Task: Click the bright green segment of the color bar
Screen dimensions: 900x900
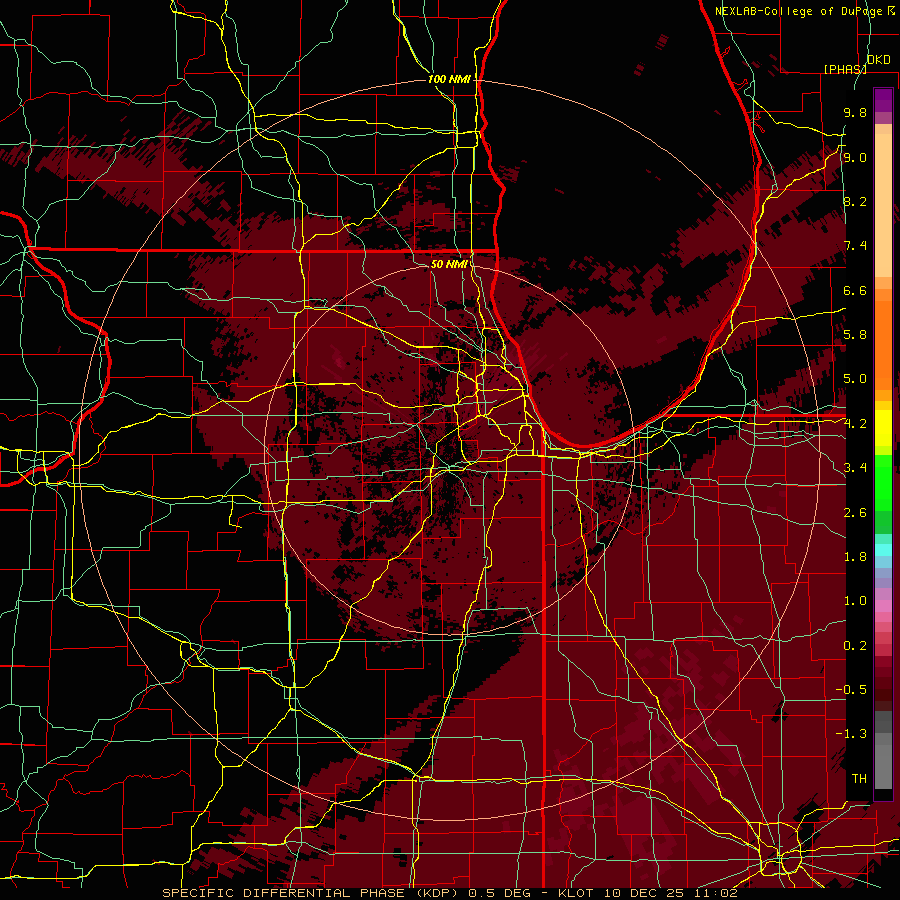Action: point(883,482)
